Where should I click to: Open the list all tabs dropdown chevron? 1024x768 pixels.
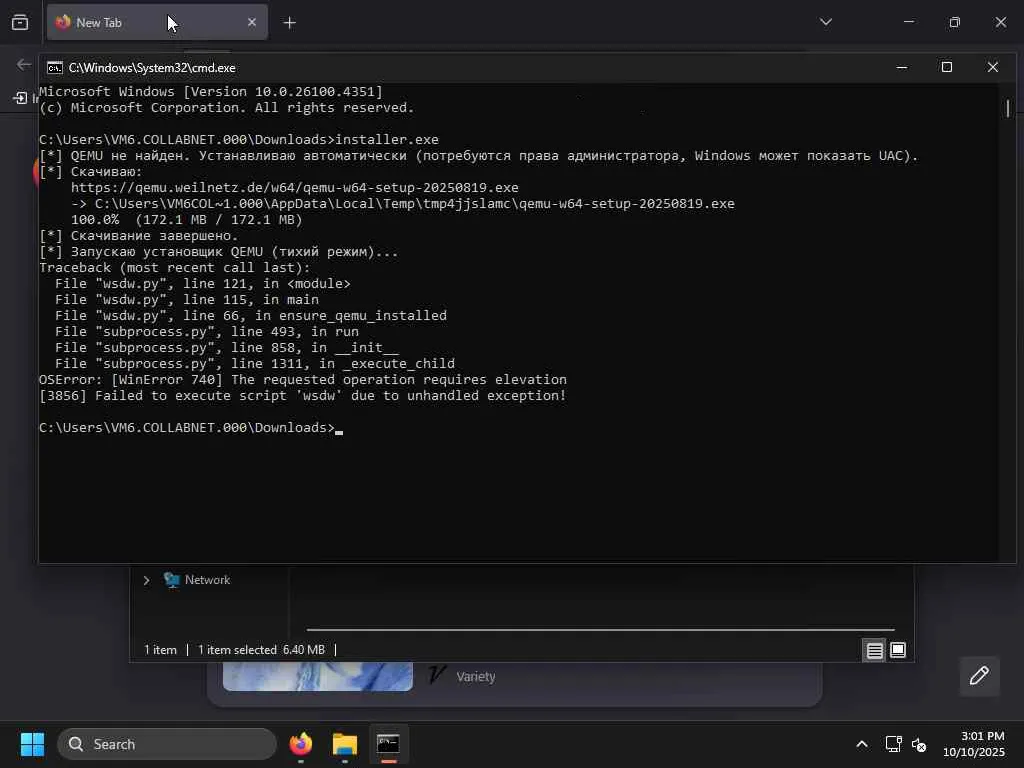825,22
